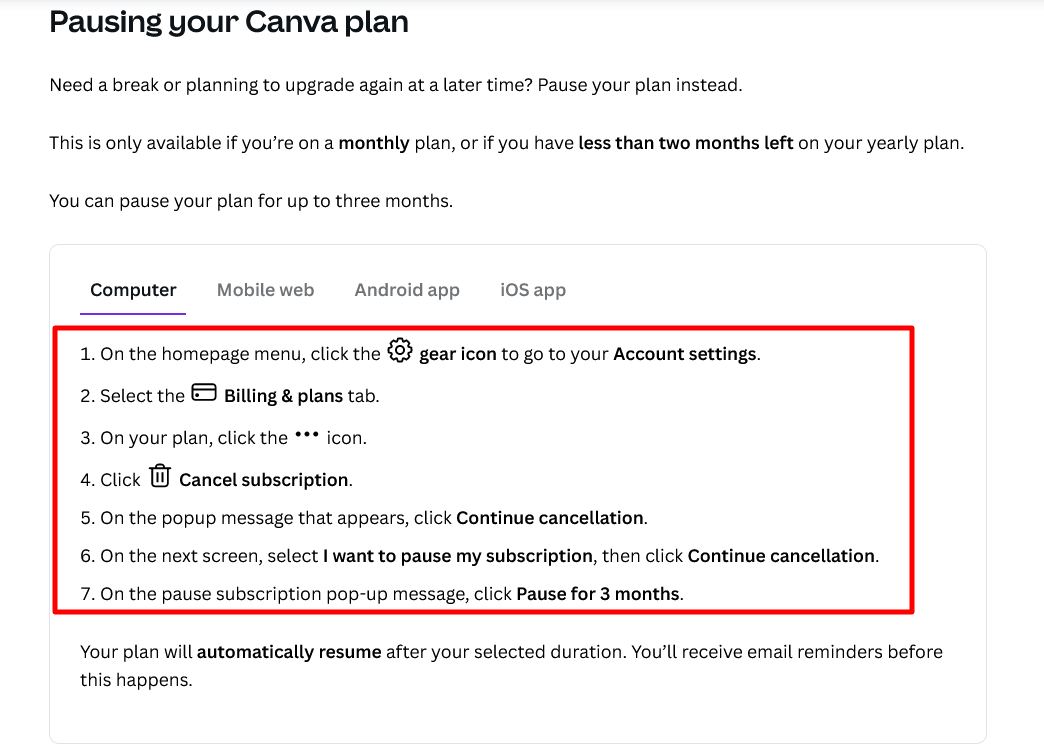1044x750 pixels.
Task: Switch to the Mobile web tab
Action: point(265,290)
